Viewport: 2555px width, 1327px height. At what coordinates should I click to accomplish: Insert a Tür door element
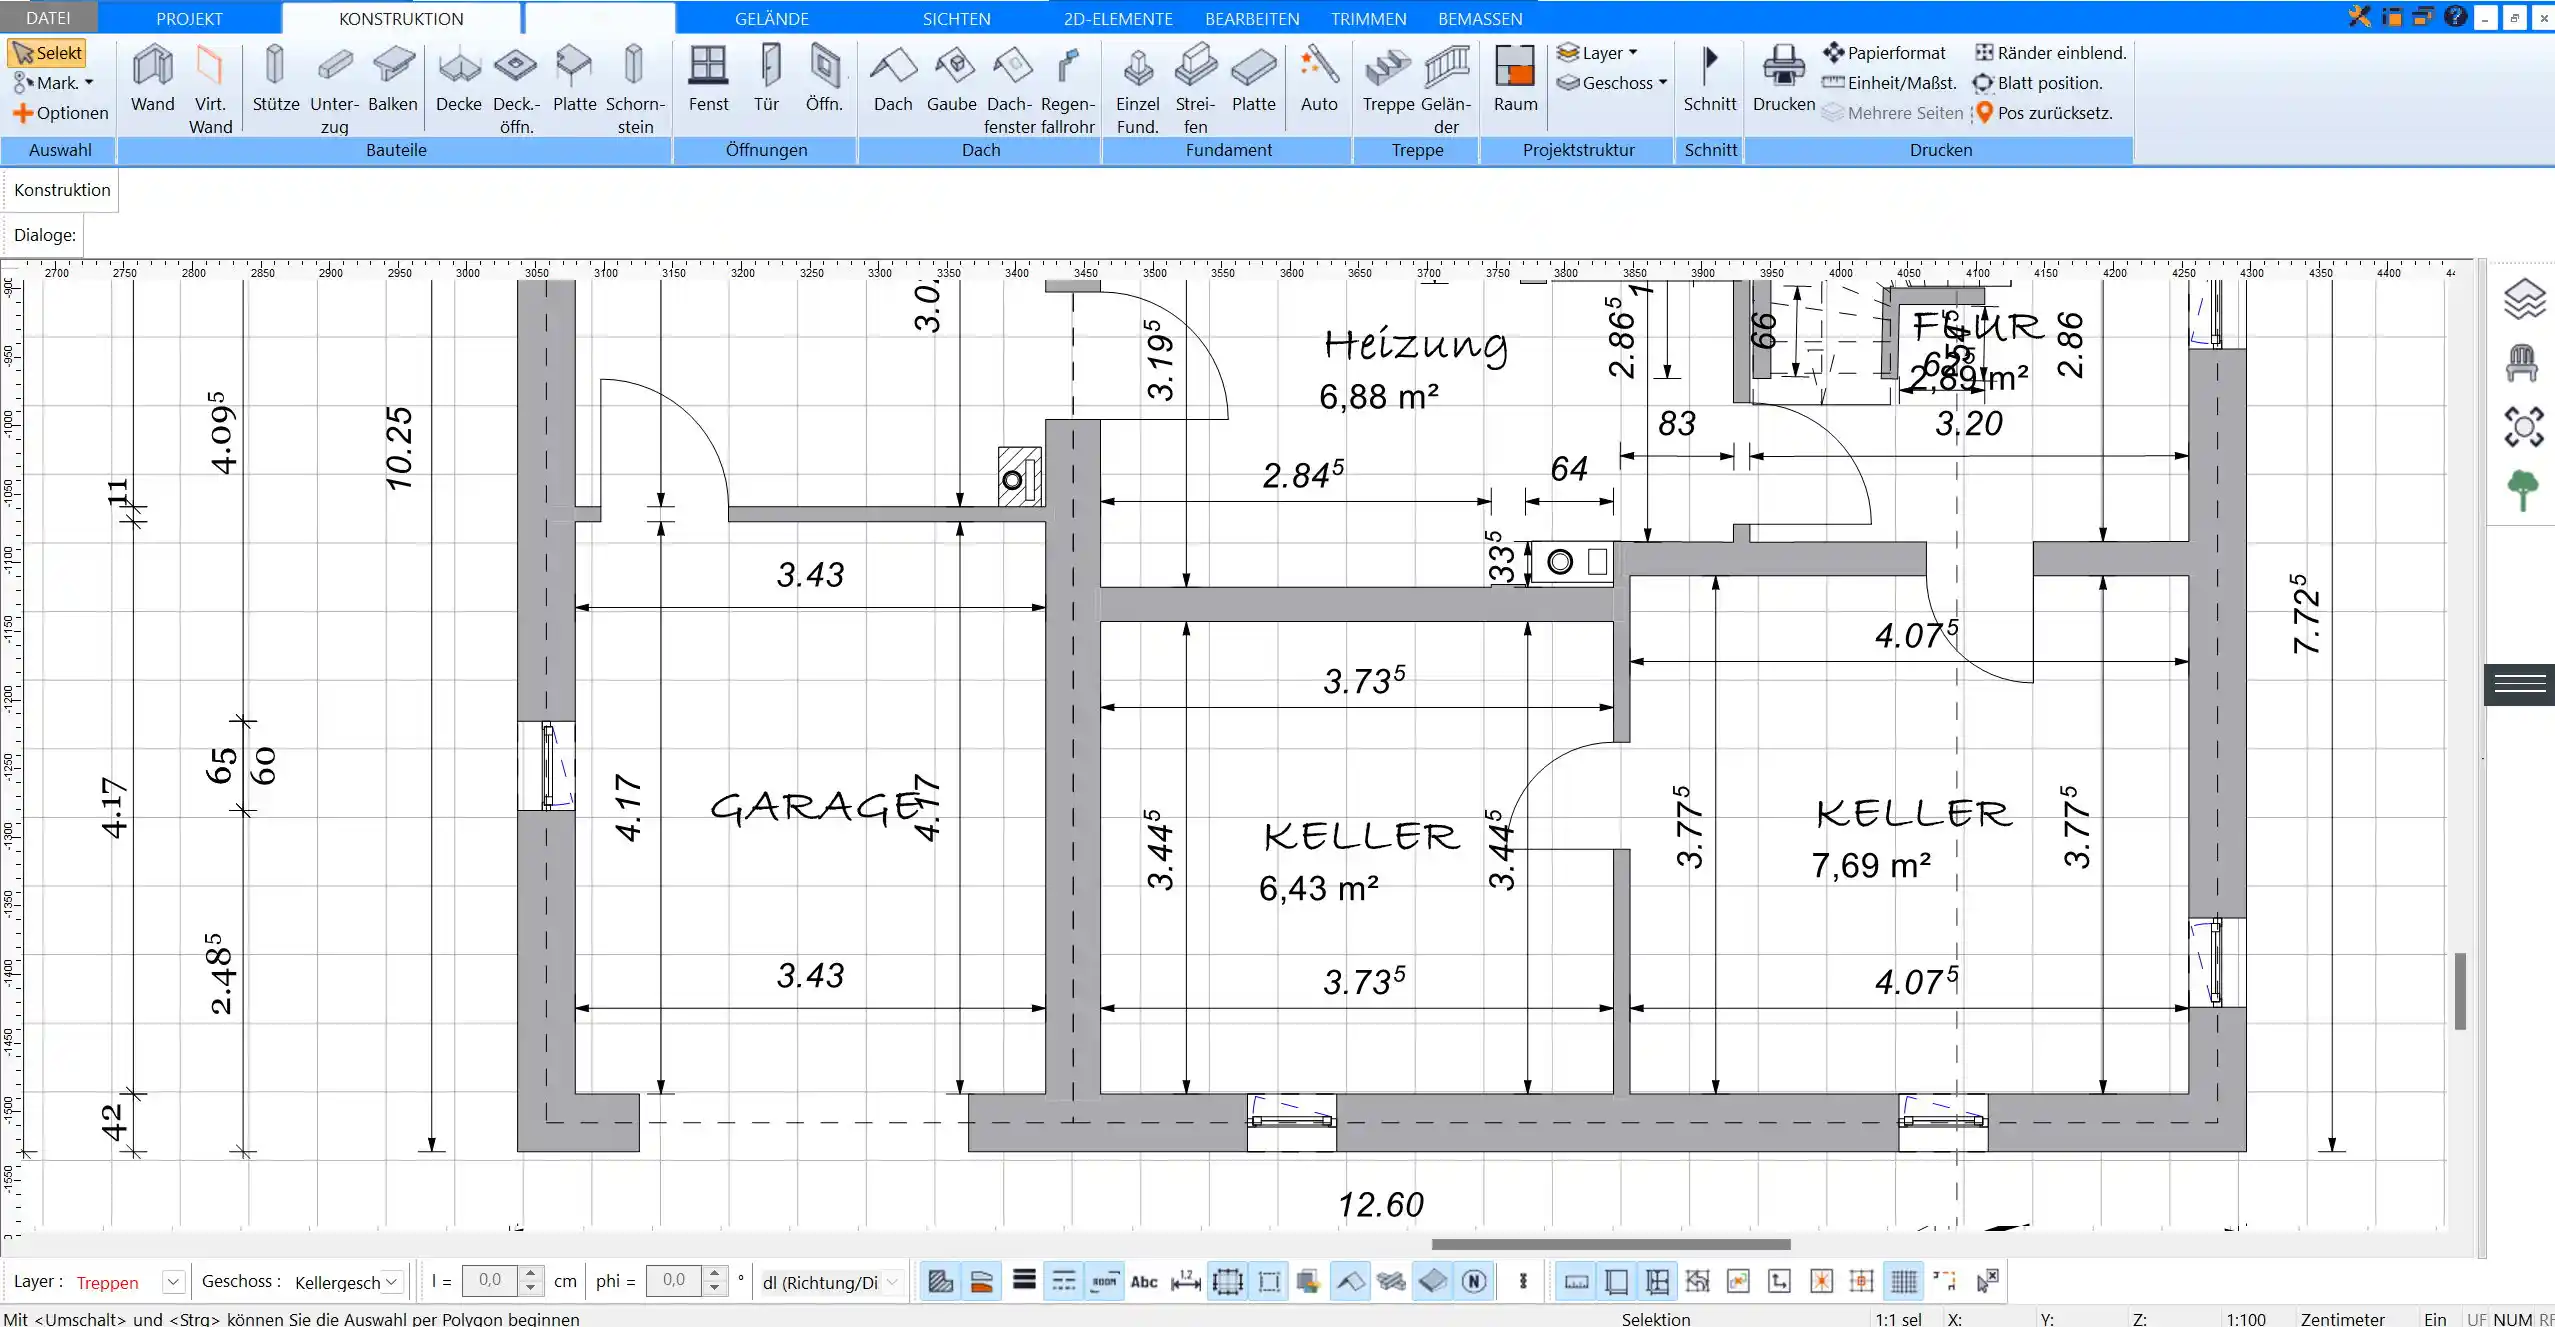[x=767, y=78]
